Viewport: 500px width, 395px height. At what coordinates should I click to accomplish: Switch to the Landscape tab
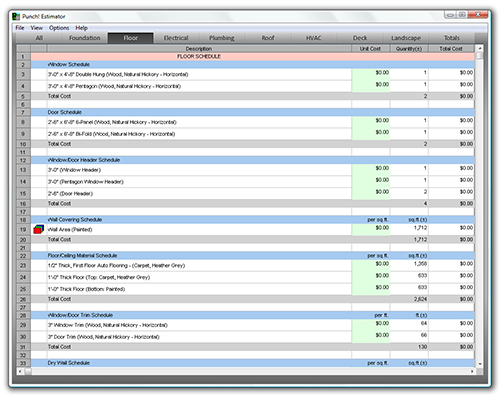(406, 38)
